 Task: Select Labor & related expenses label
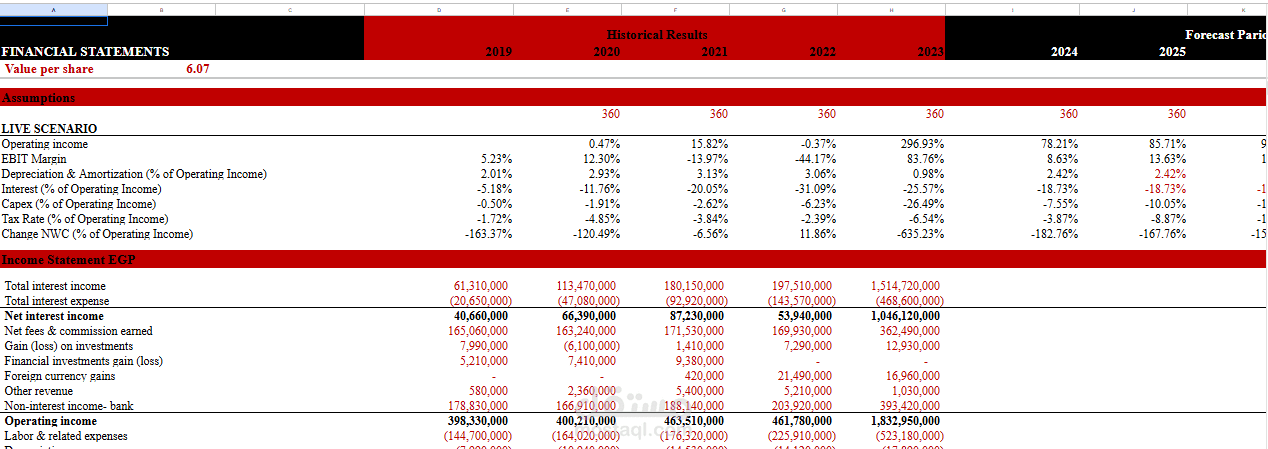point(66,436)
